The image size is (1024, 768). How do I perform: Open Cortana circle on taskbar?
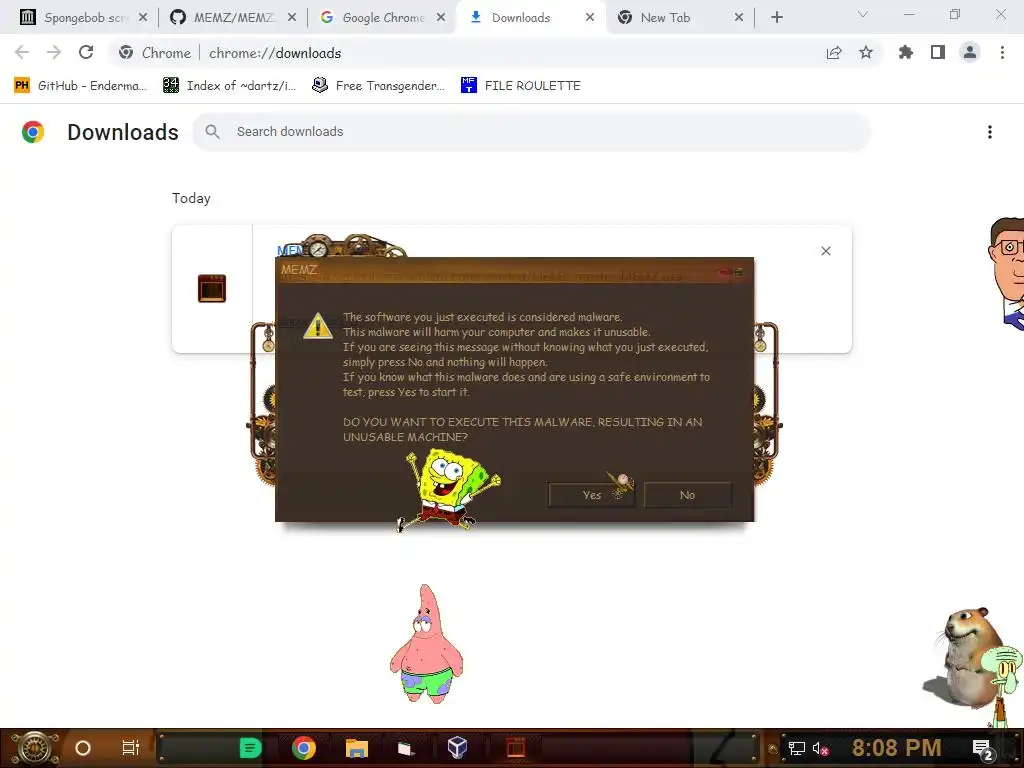83,748
